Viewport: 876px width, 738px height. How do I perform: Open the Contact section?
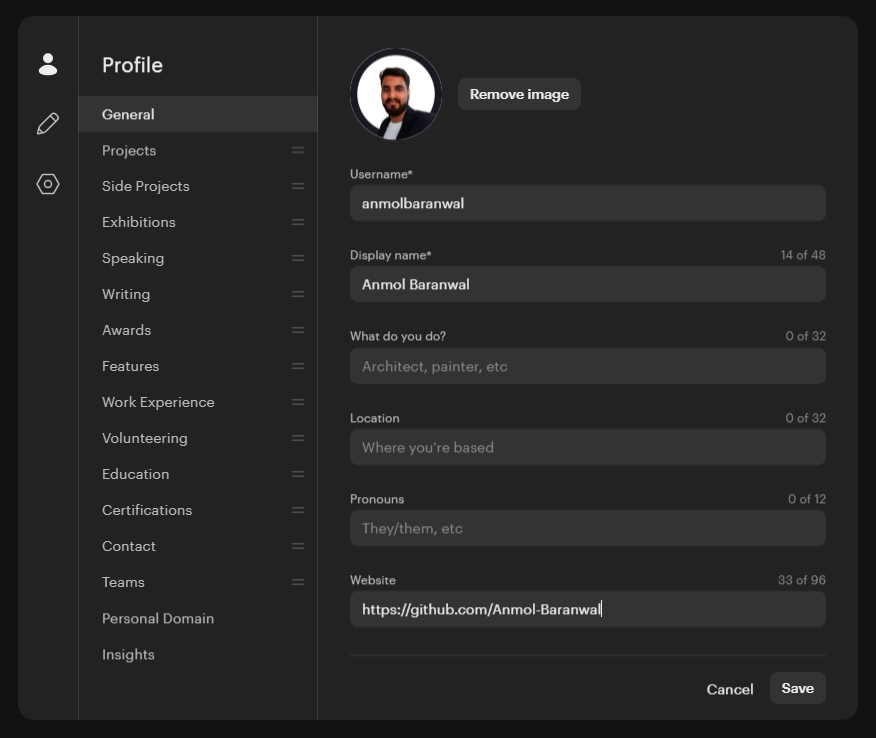[198, 546]
